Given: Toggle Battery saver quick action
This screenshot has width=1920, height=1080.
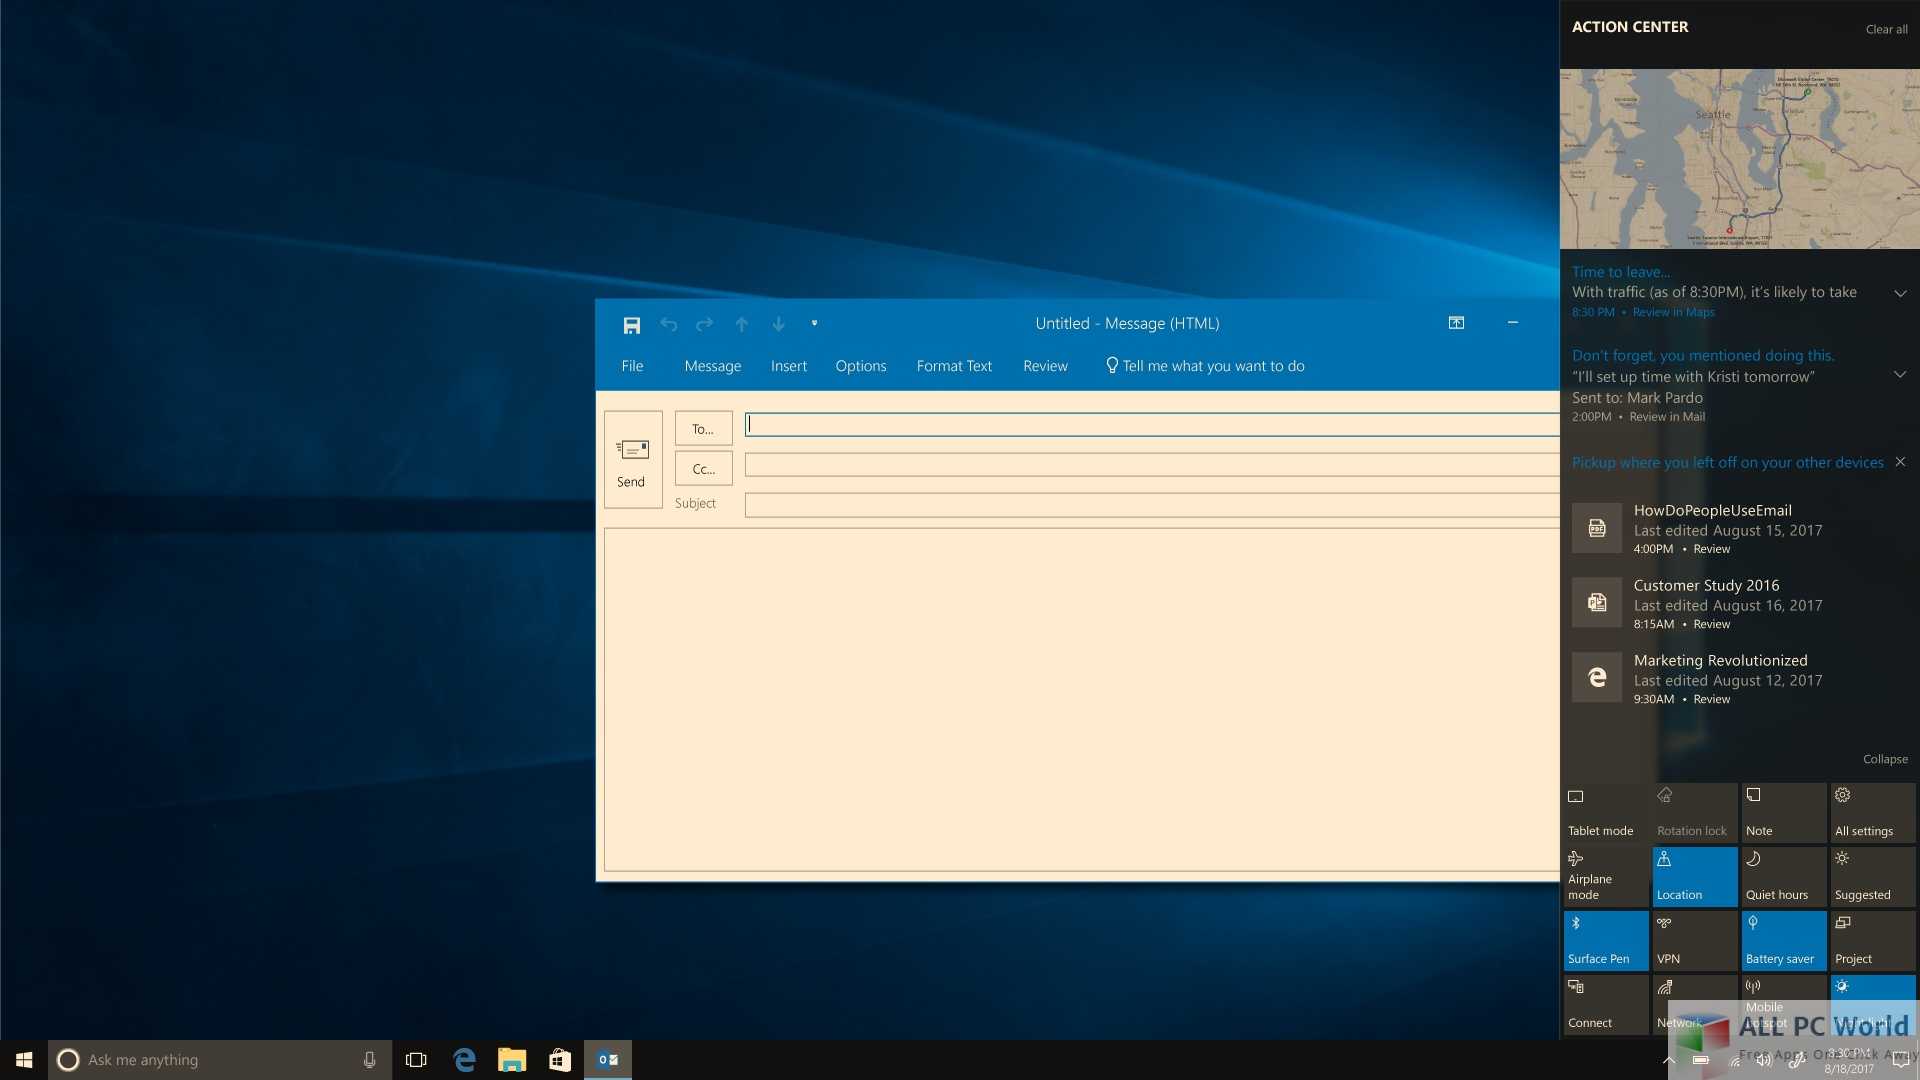Looking at the screenshot, I should (1783, 940).
